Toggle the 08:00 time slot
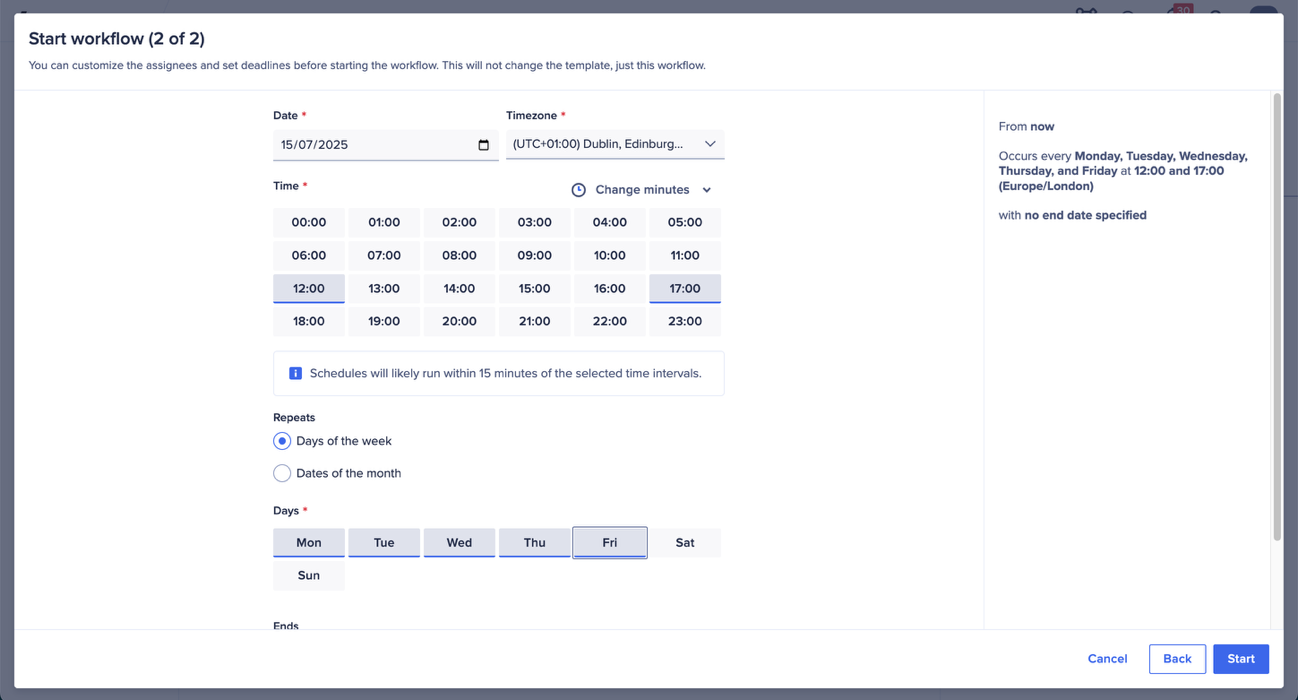 459,255
